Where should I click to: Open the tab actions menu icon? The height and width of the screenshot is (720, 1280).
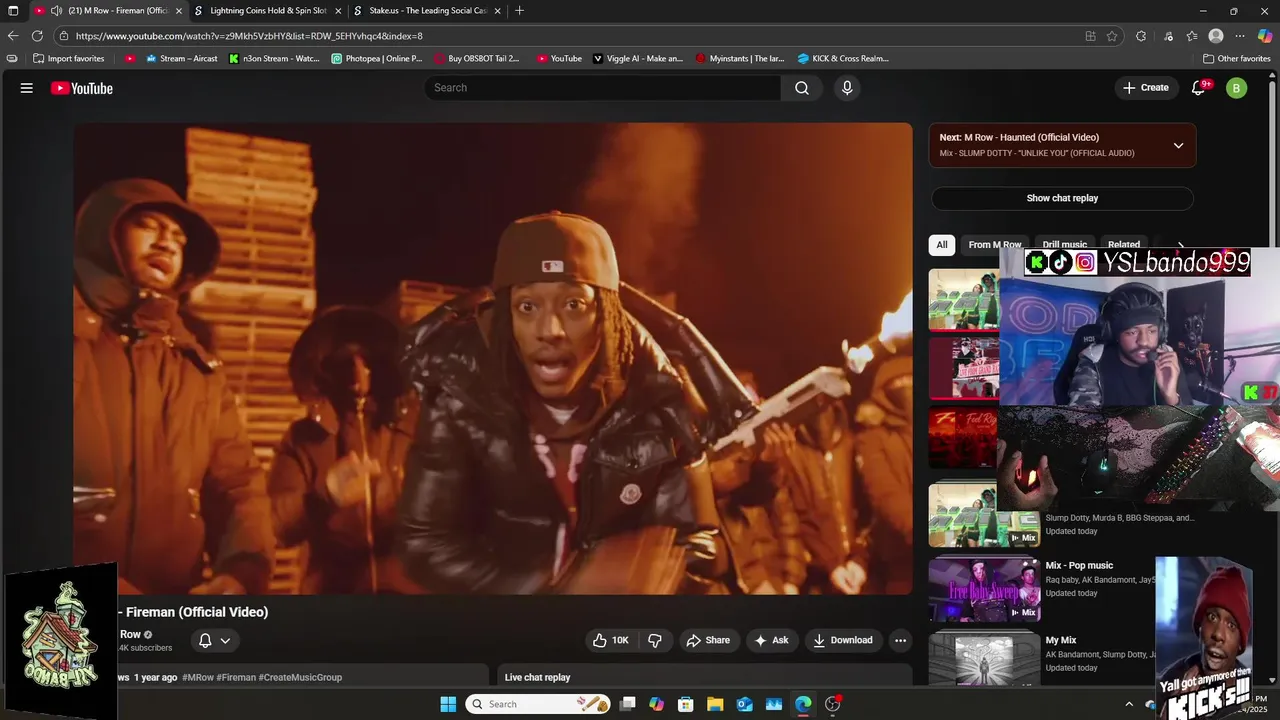[13, 11]
